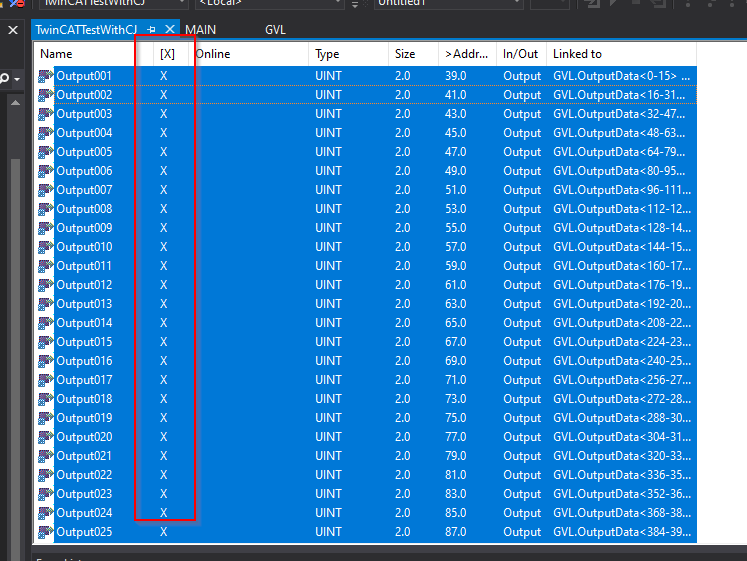Click address value 57.0
The image size is (747, 561).
coord(455,247)
